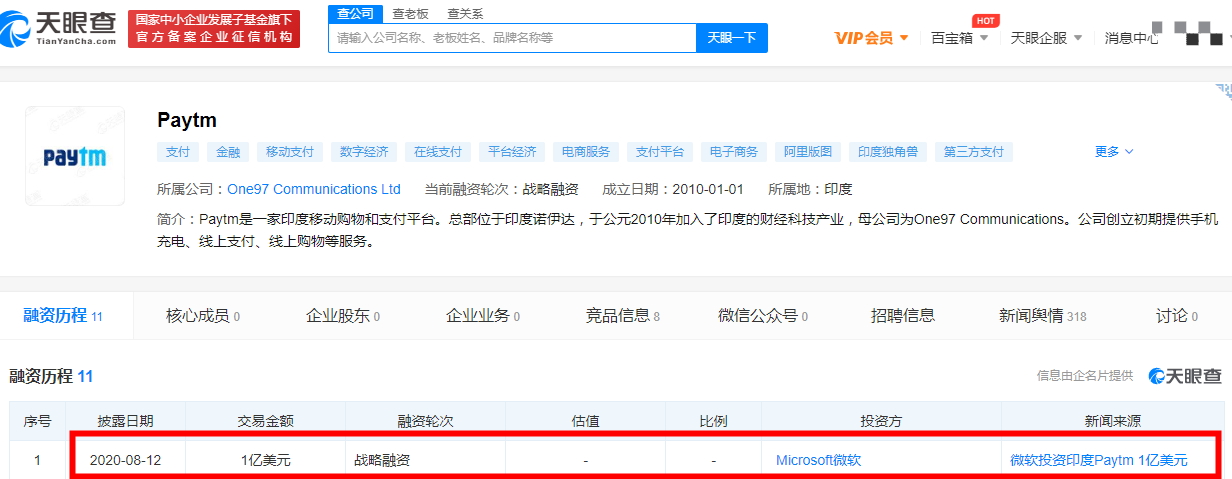Expand the 百宝箱 menu
Viewport: 1232px width, 479px height.
click(959, 38)
